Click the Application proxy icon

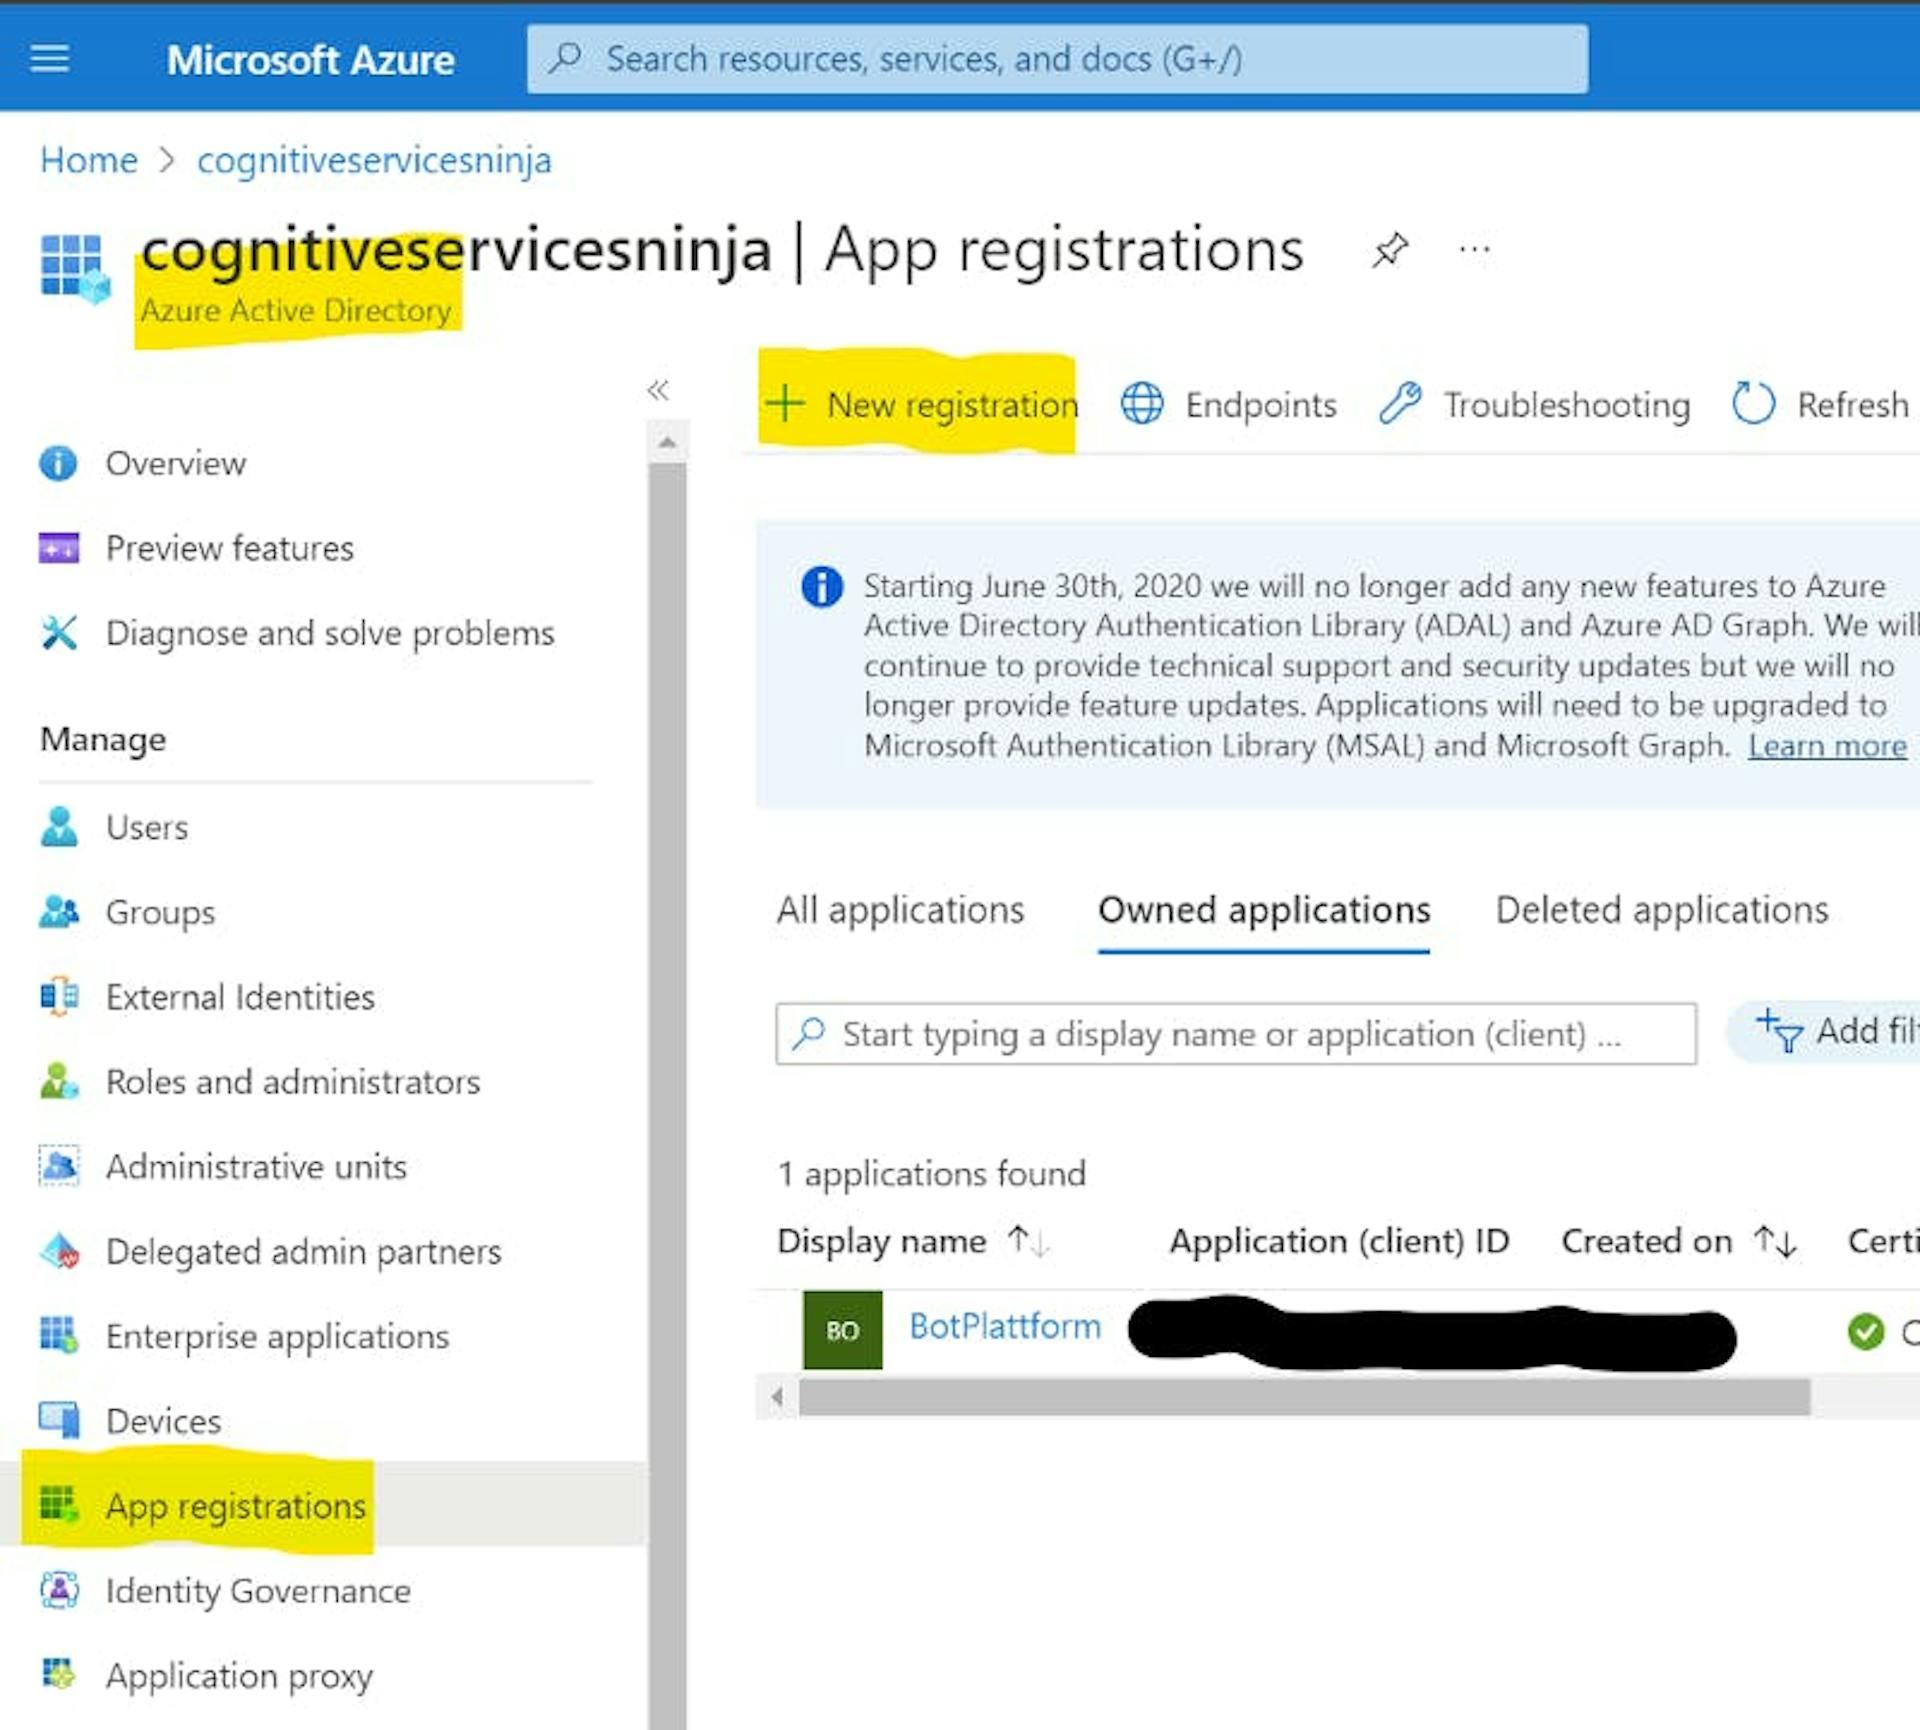coord(58,1673)
